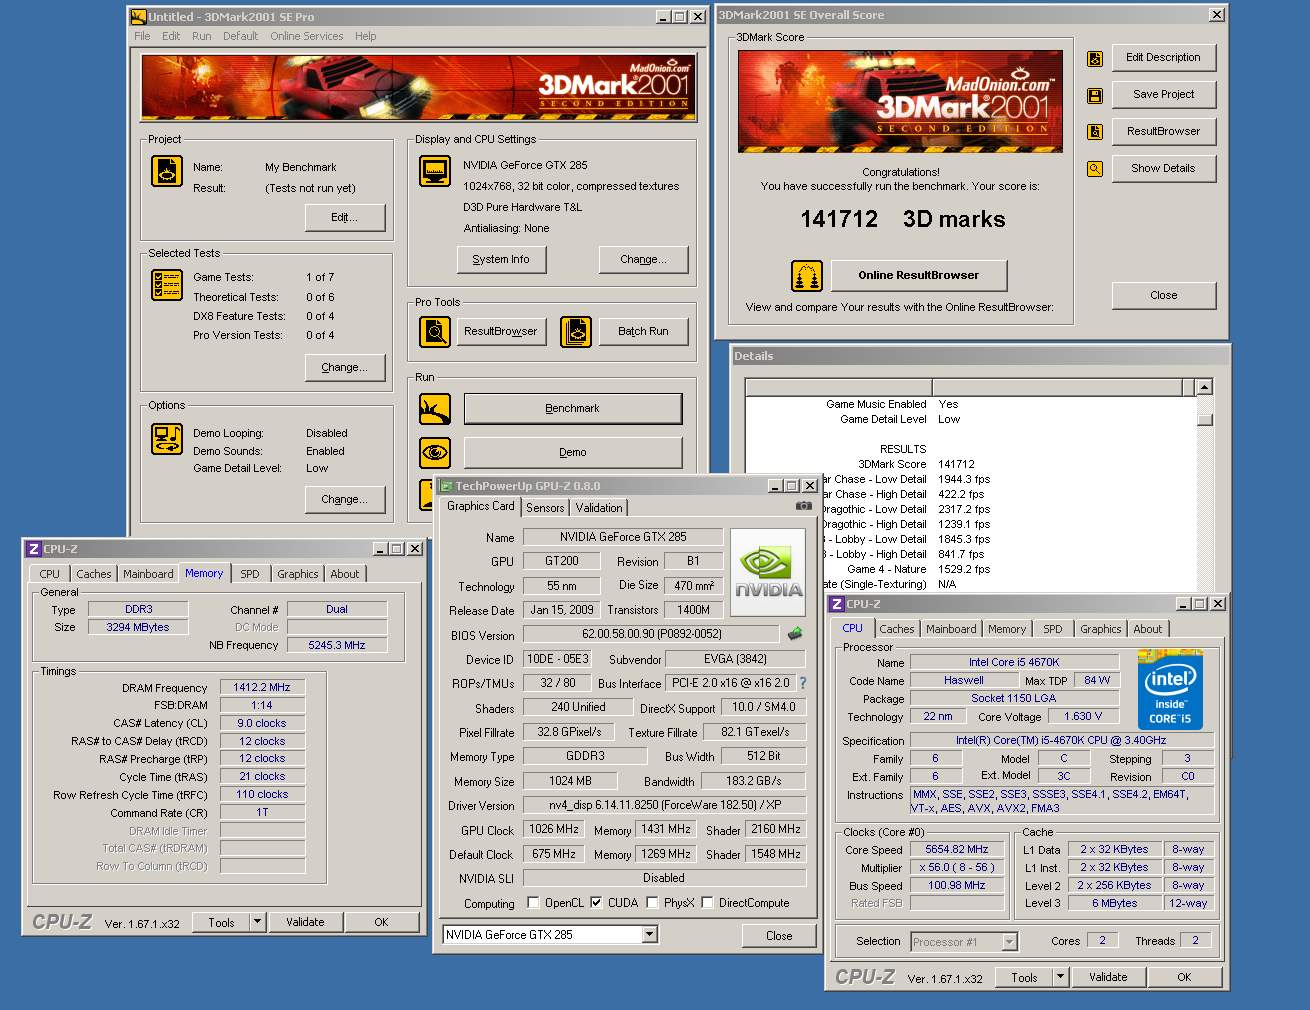The width and height of the screenshot is (1310, 1010).
Task: Click the GPU-Z screenshot camera icon
Action: pos(803,506)
